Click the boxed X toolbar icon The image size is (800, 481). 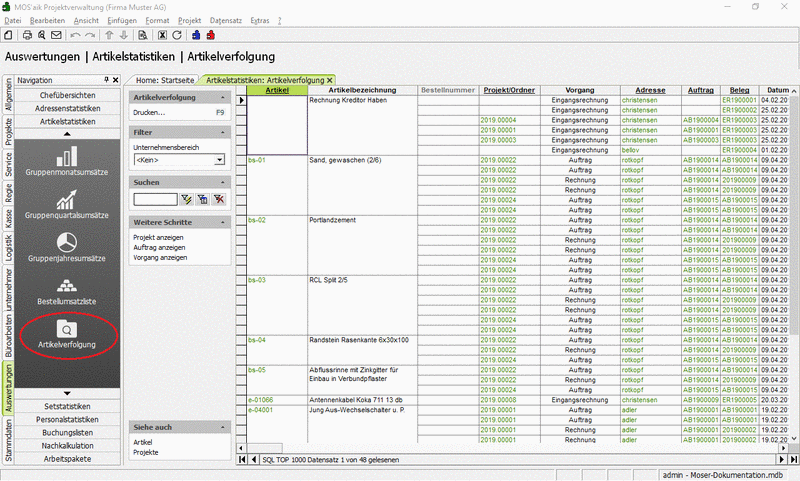162,35
